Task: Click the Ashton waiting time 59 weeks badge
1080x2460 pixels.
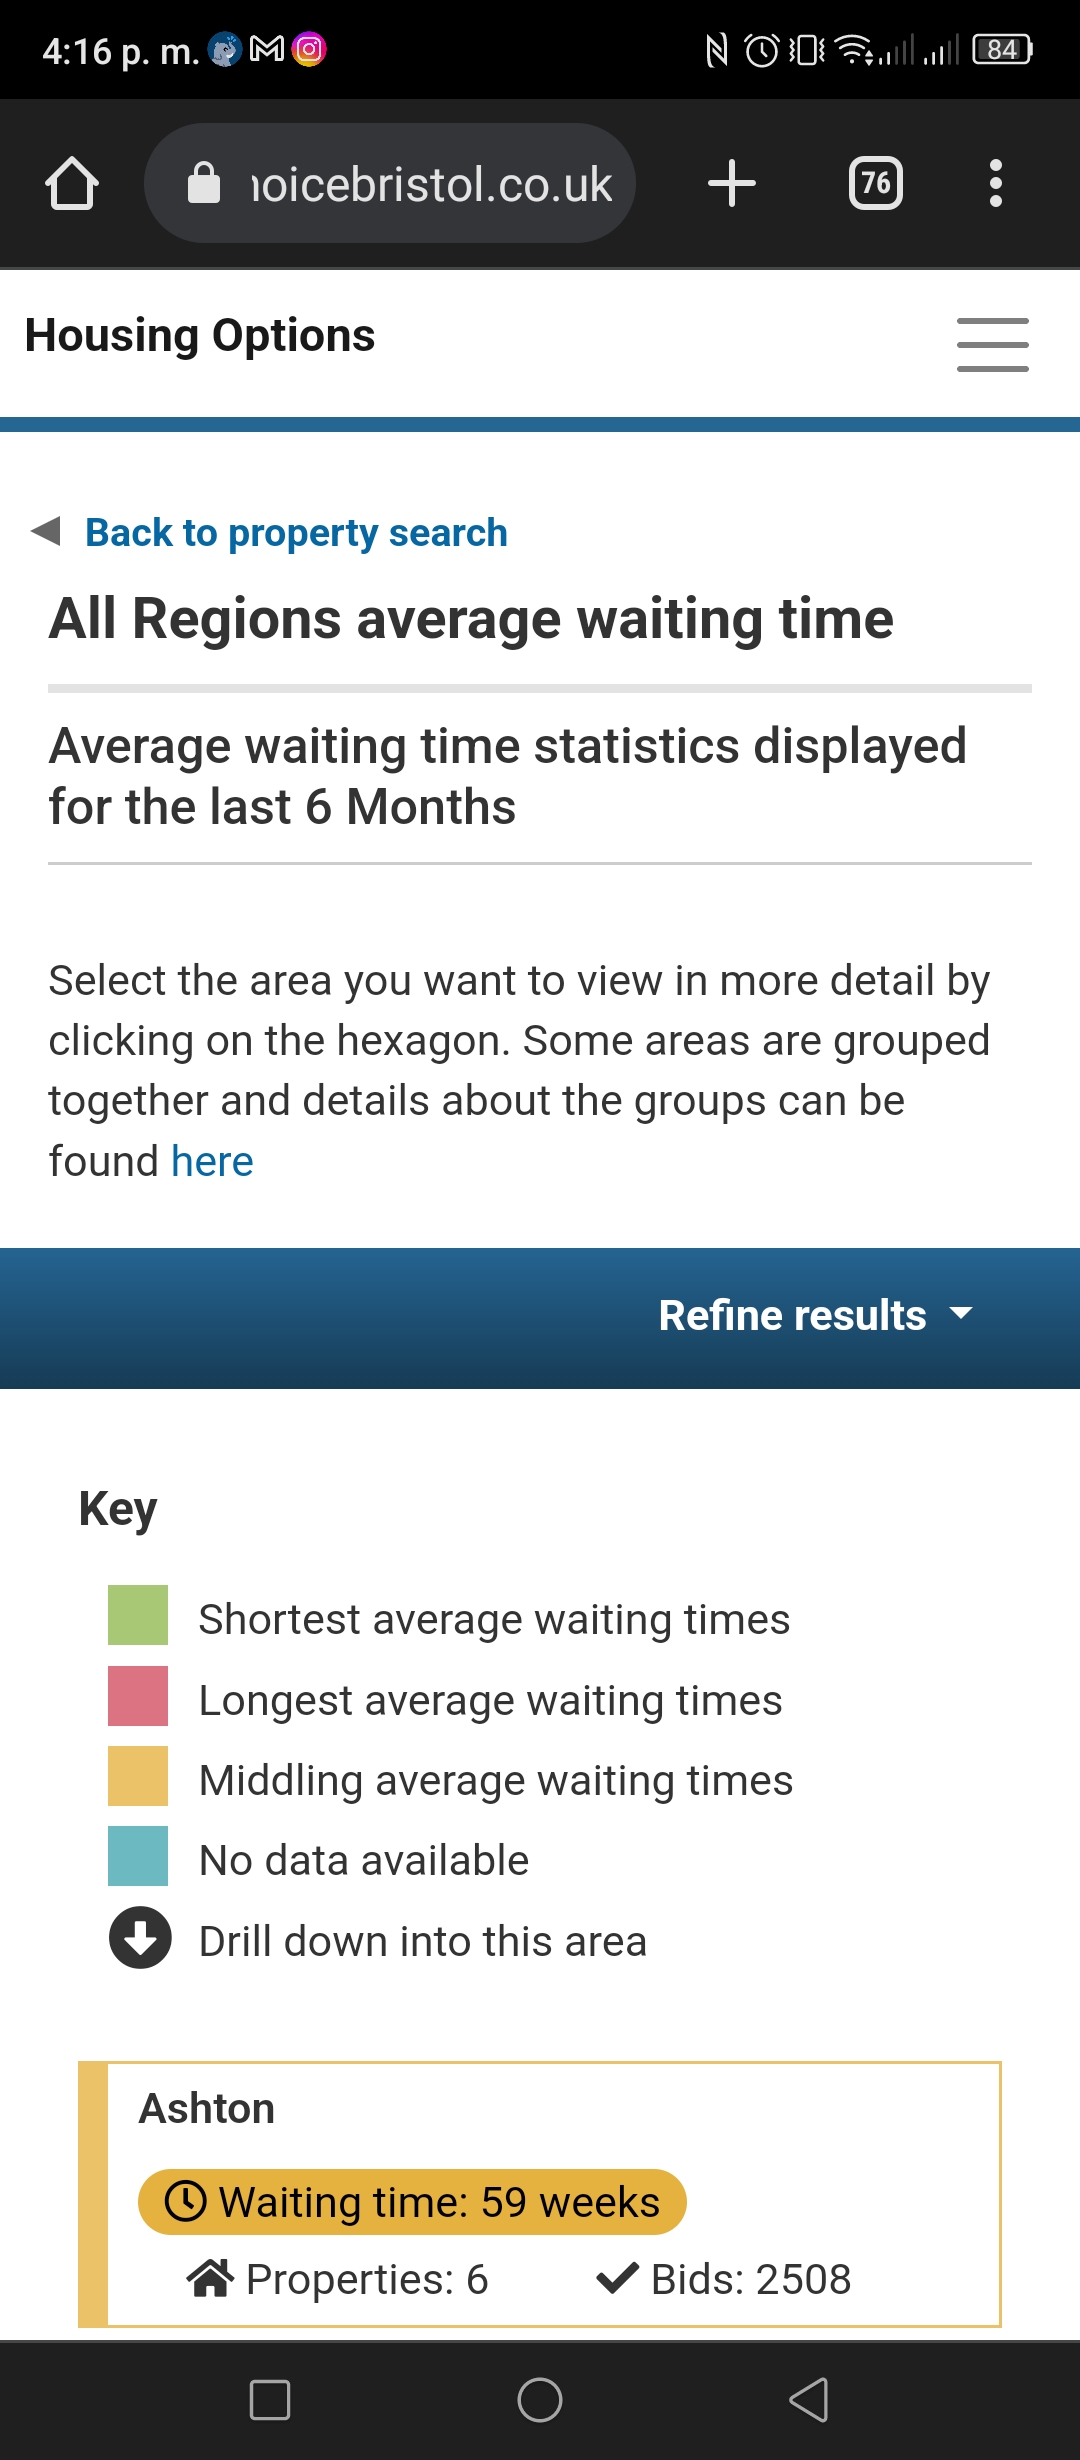Action: [x=412, y=2202]
